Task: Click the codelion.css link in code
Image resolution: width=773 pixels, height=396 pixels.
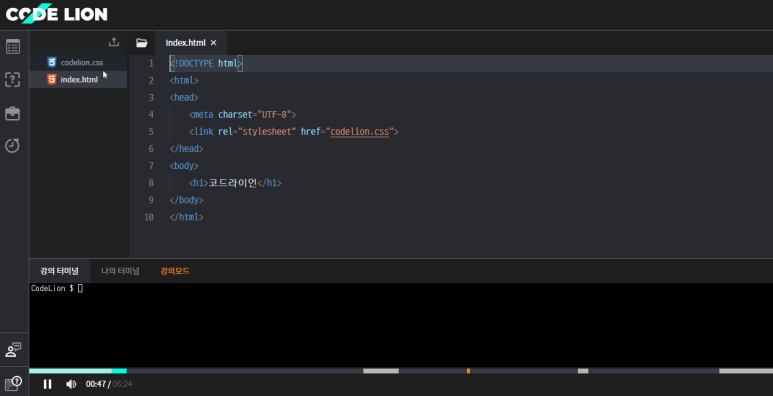Action: coord(360,132)
